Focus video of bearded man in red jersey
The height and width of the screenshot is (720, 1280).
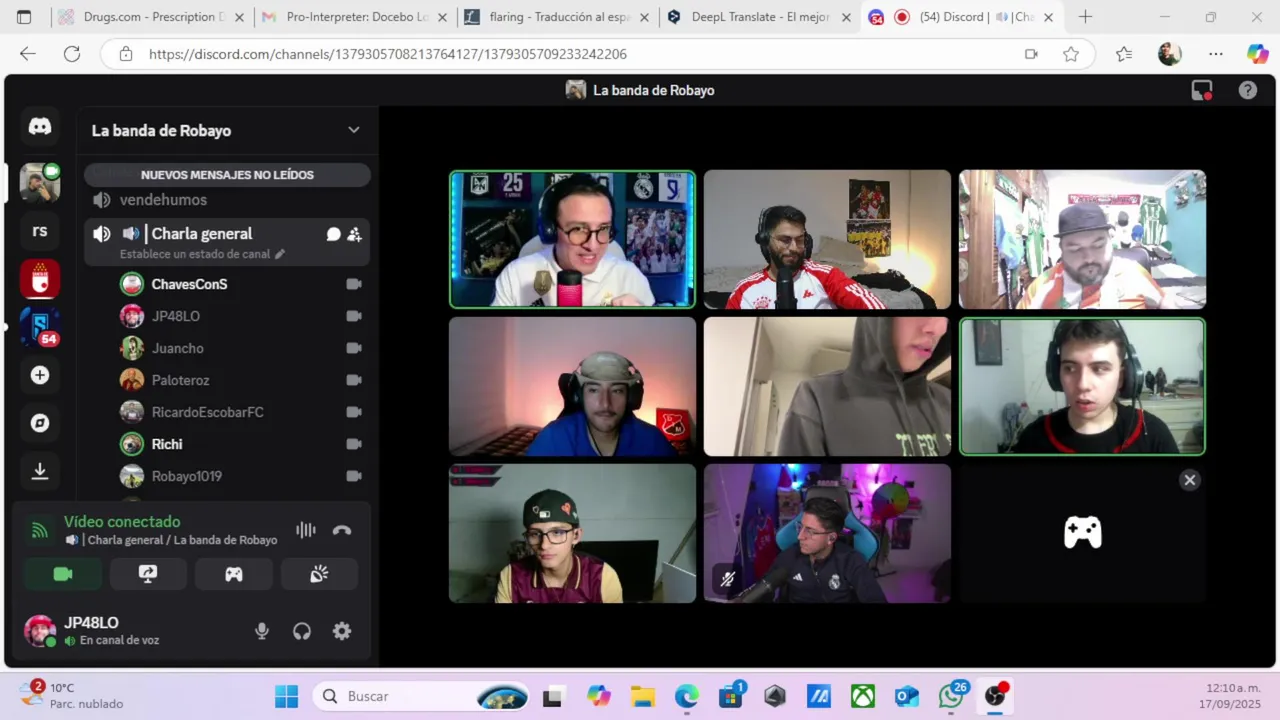pyautogui.click(x=827, y=239)
